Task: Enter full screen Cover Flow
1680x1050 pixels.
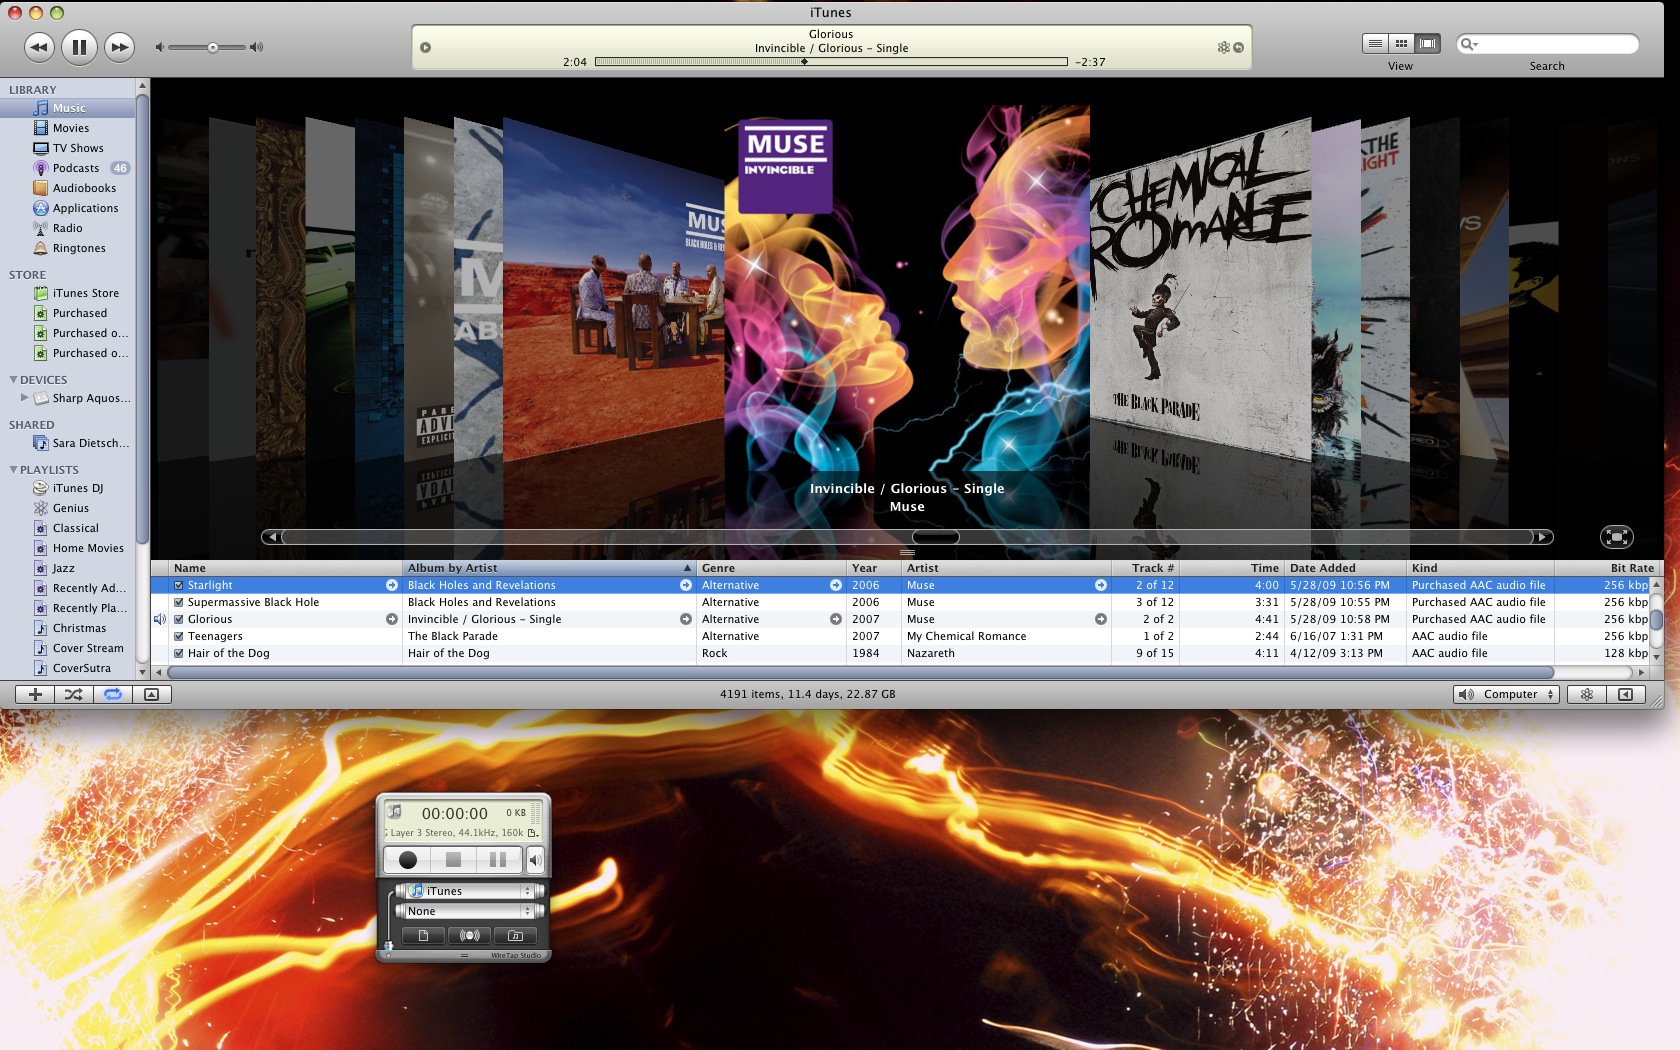Action: point(1616,537)
